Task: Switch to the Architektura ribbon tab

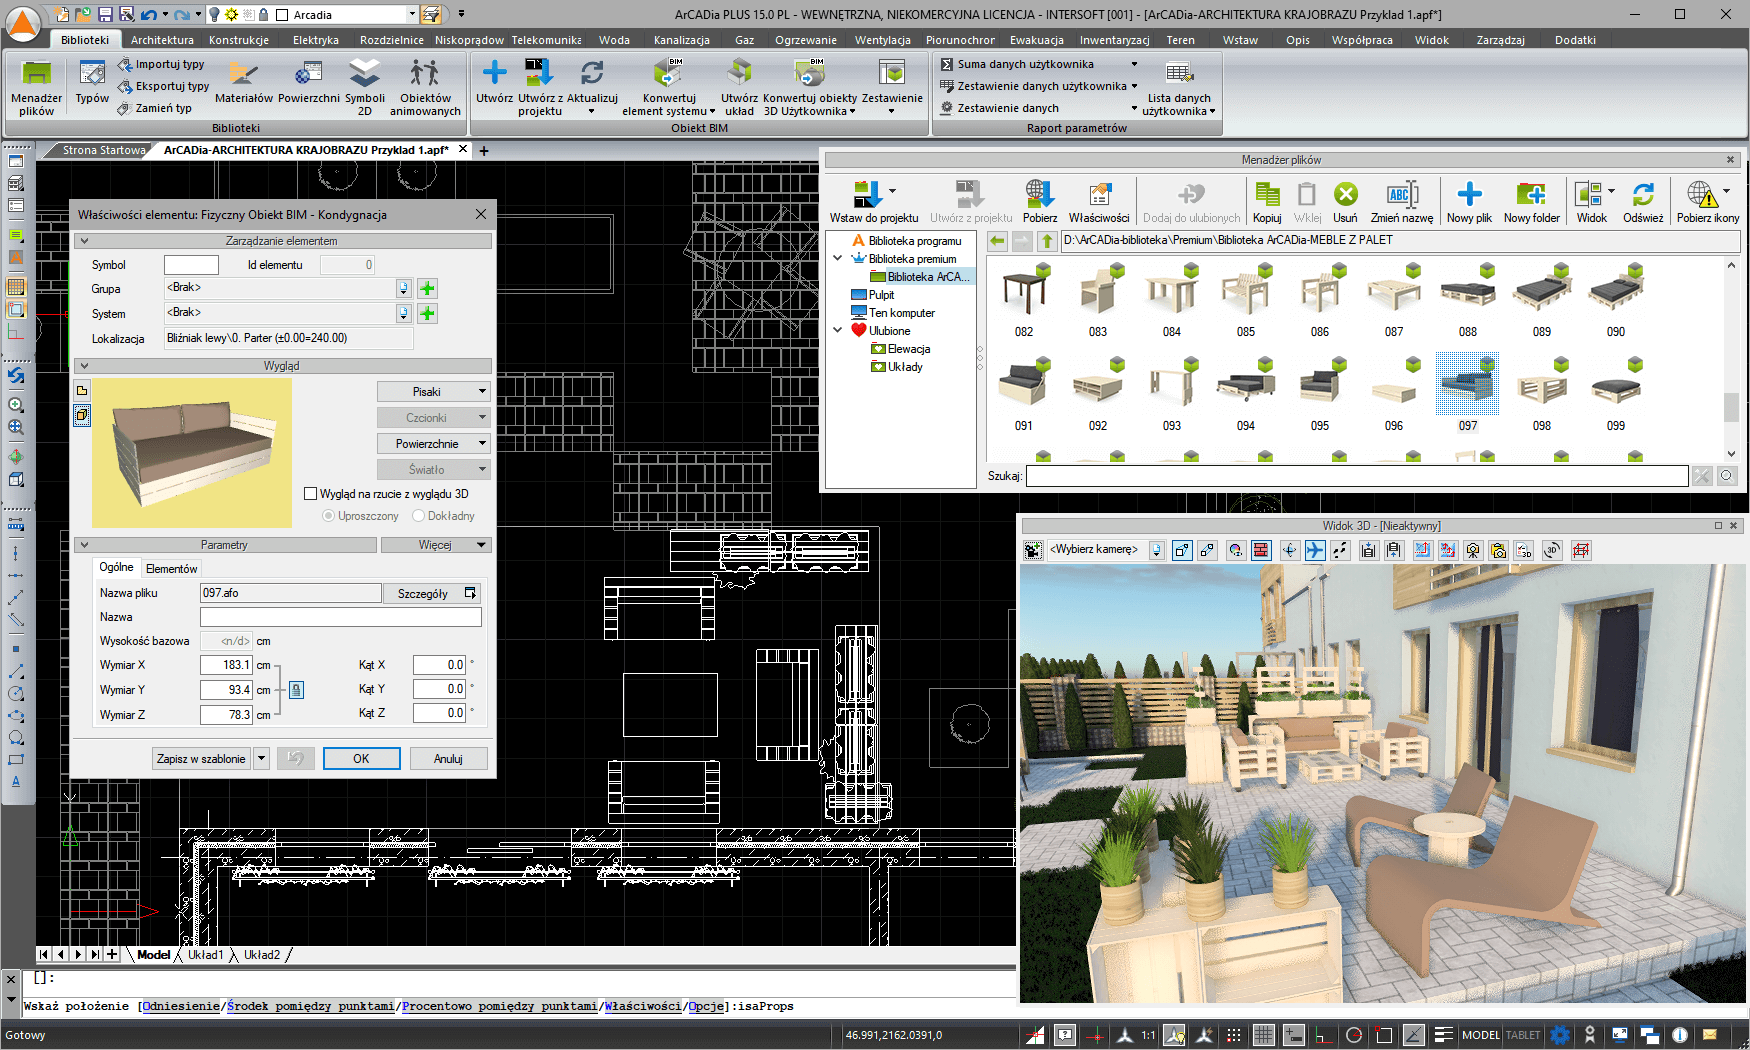Action: click(x=162, y=40)
